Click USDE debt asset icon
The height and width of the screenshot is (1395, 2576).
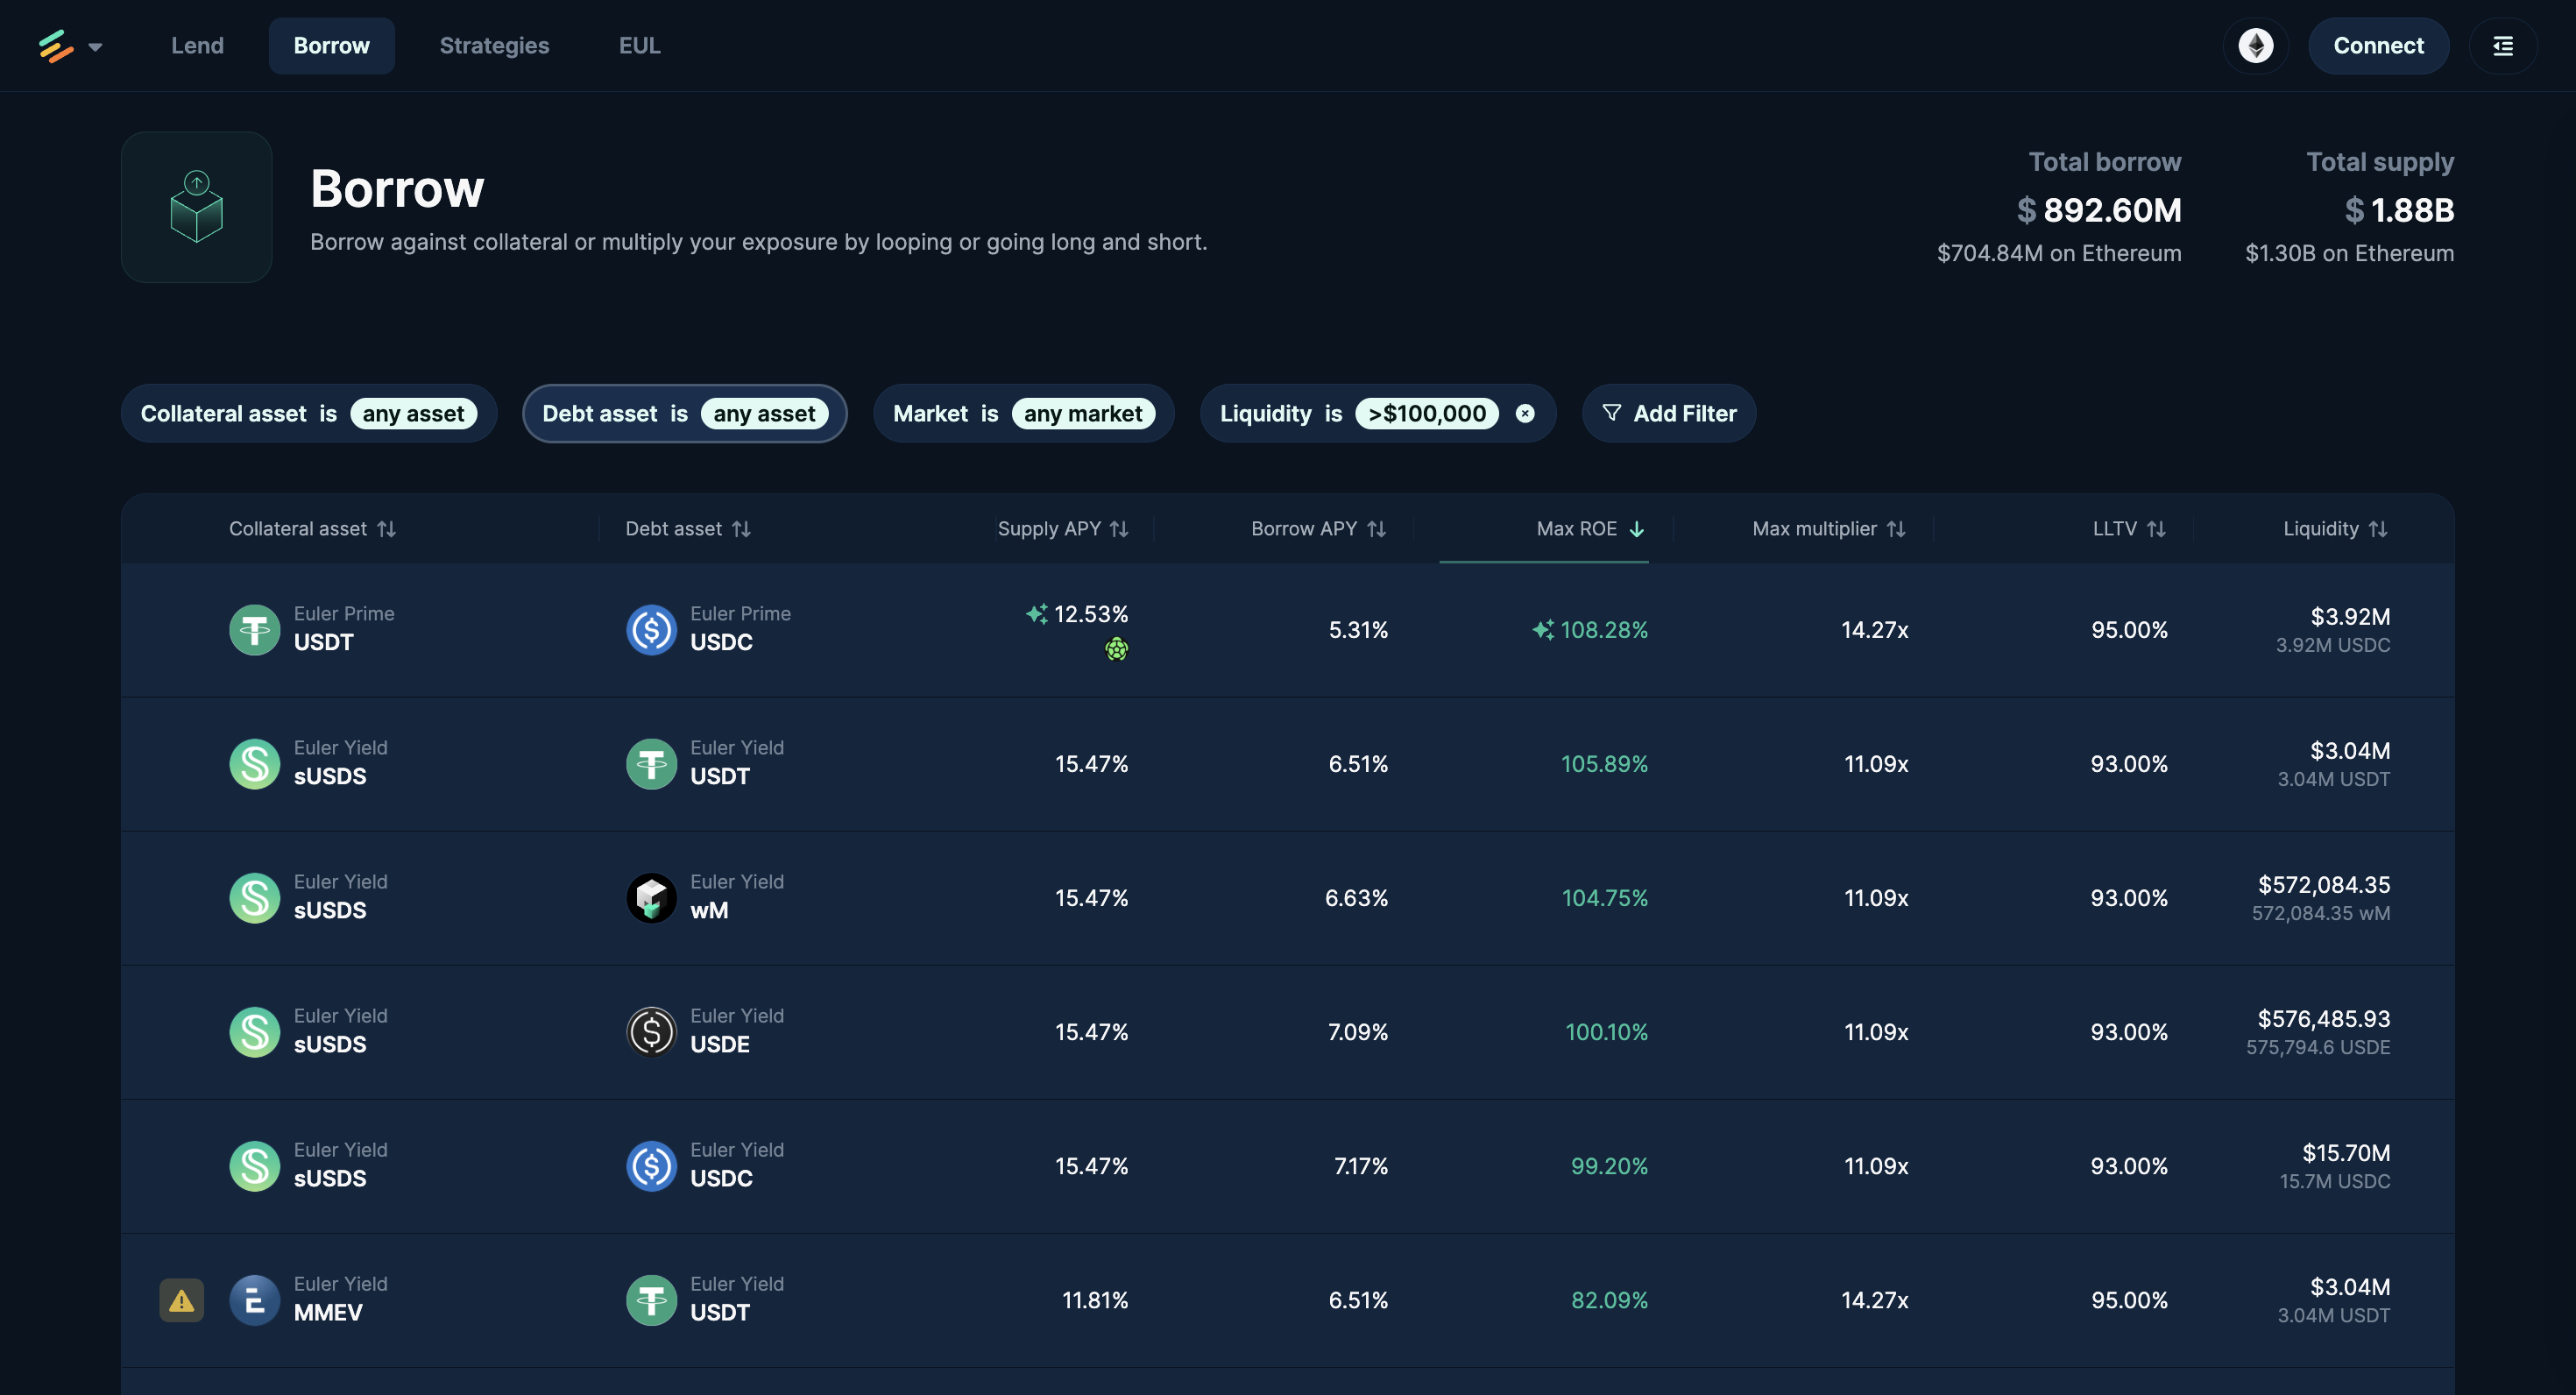click(651, 1031)
